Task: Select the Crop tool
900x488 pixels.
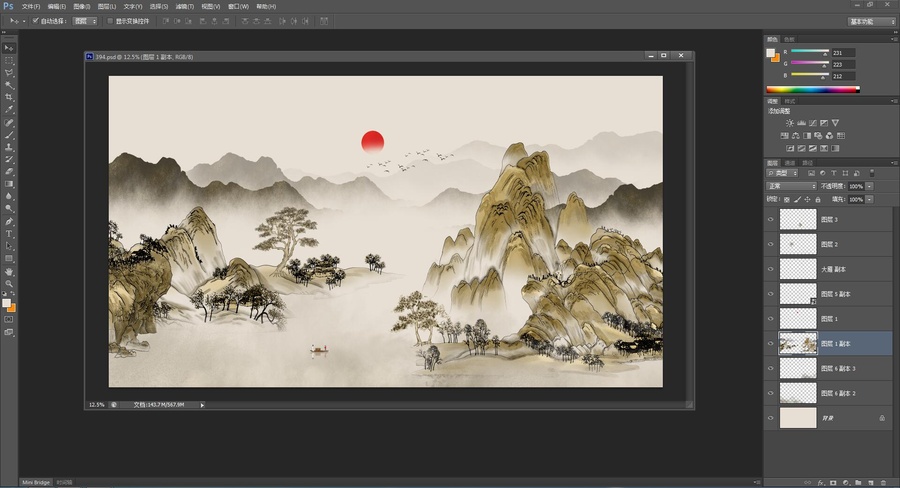Action: click(9, 97)
